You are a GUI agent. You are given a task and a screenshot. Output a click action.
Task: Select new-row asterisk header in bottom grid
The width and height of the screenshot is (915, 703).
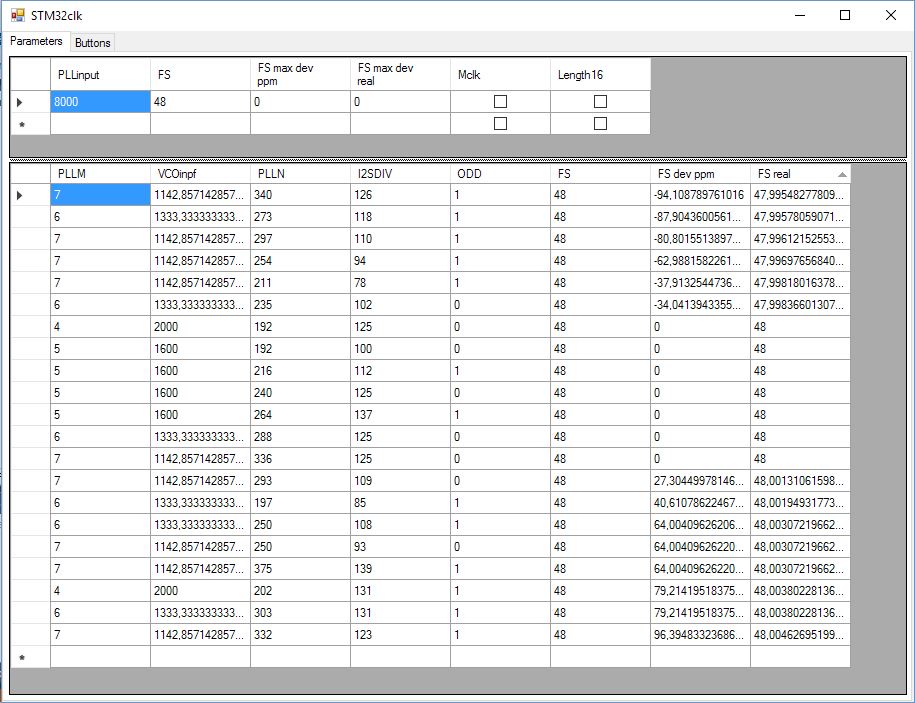30,657
